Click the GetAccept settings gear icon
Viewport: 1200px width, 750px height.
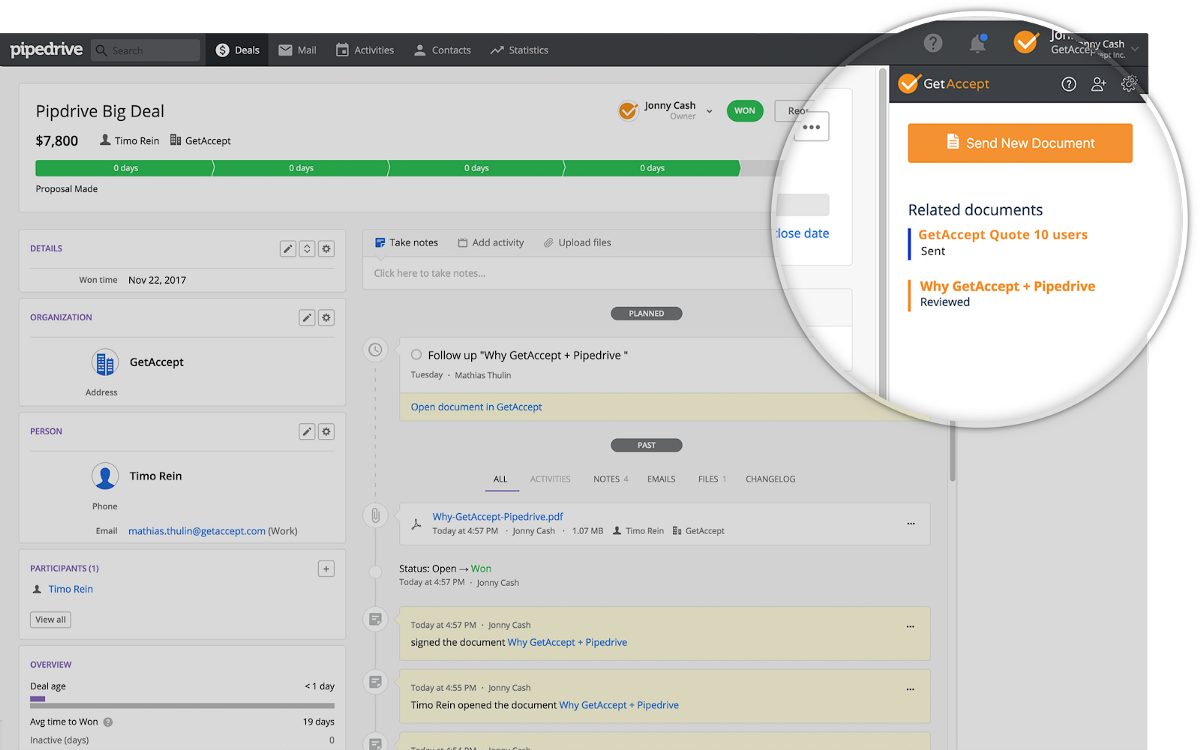pos(1129,84)
